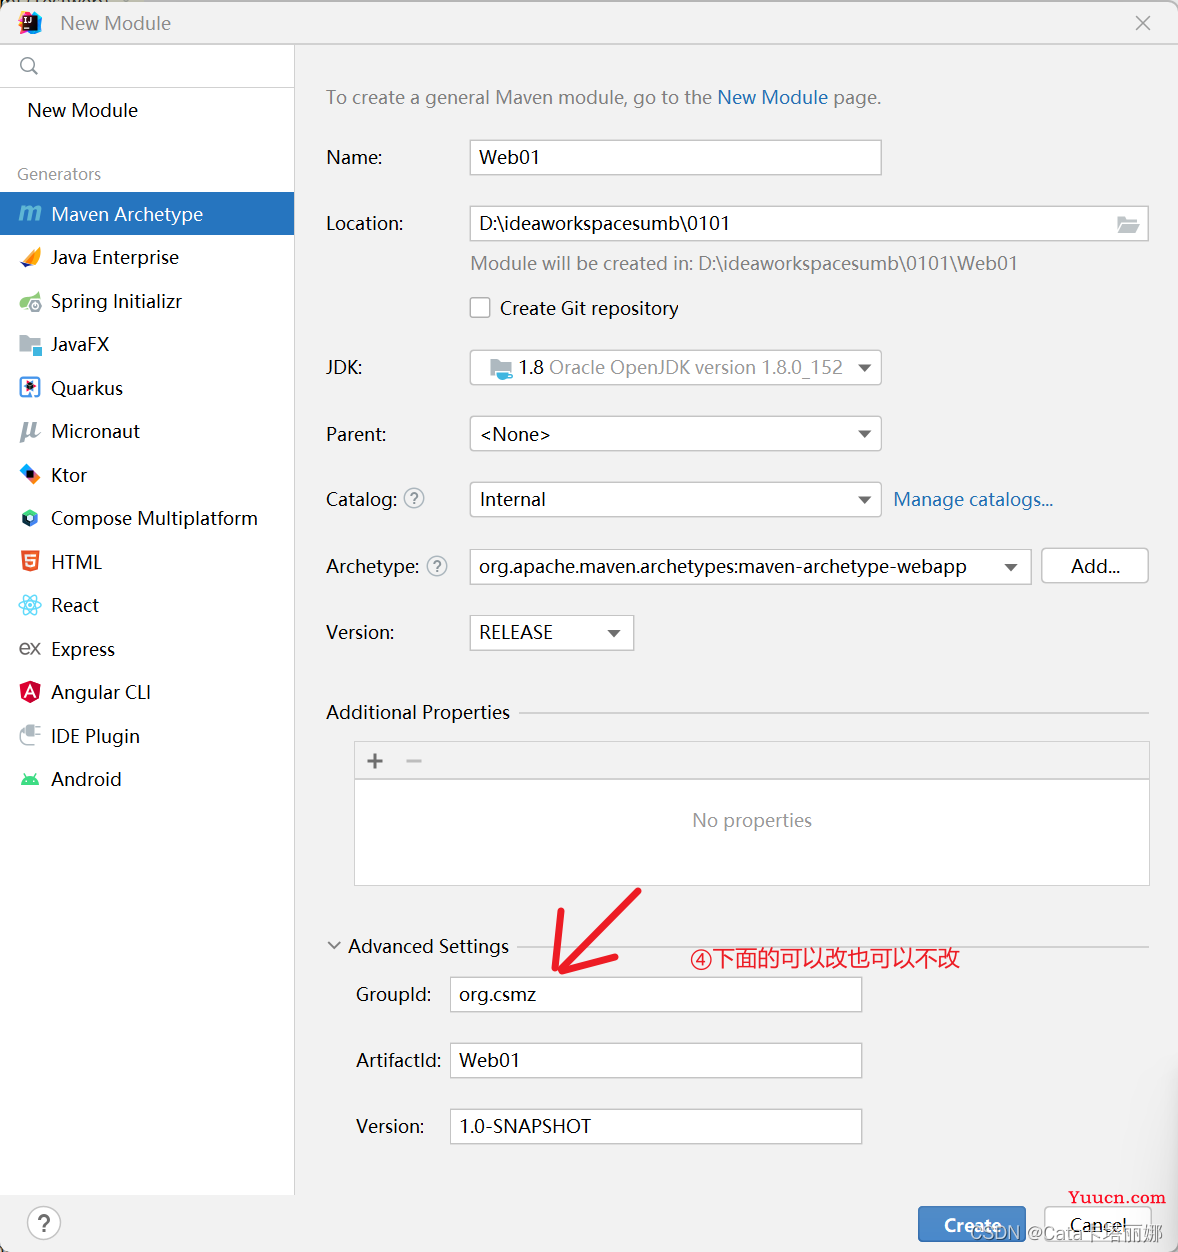Viewport: 1178px width, 1252px height.
Task: Click the IDE Plugin icon
Action: [30, 736]
